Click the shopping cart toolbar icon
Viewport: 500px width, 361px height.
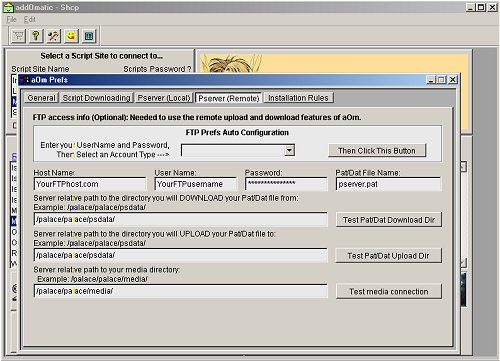(x=19, y=36)
